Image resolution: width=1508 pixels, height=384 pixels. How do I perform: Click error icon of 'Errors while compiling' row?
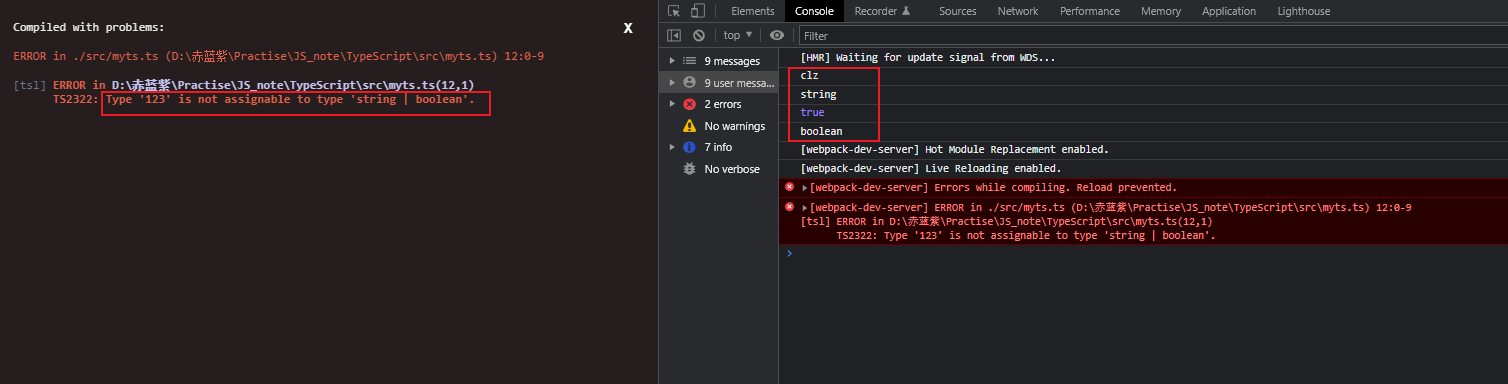pos(789,187)
